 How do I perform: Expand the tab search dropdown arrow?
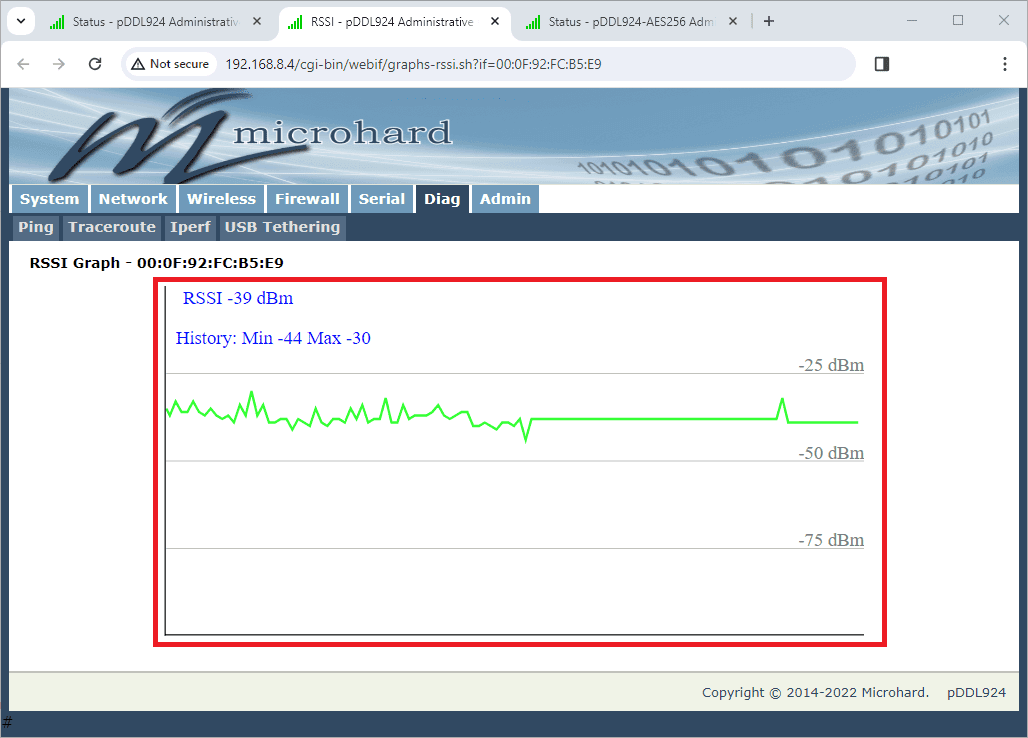point(20,21)
